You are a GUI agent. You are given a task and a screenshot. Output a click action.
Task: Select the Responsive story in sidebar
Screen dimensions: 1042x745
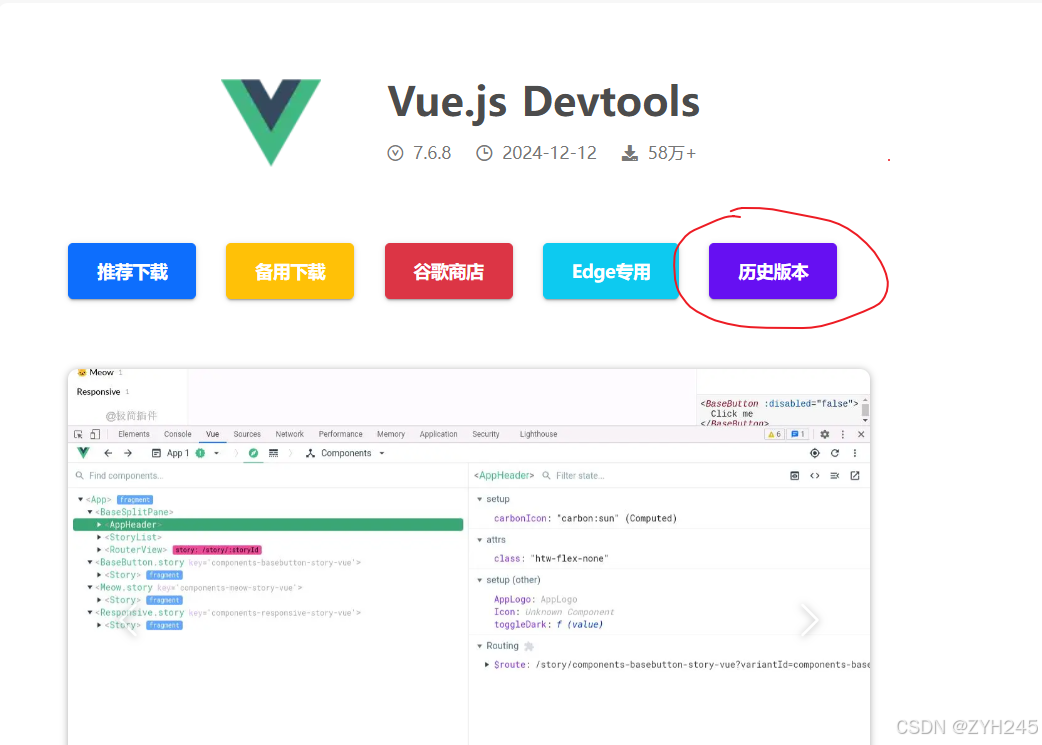click(103, 392)
